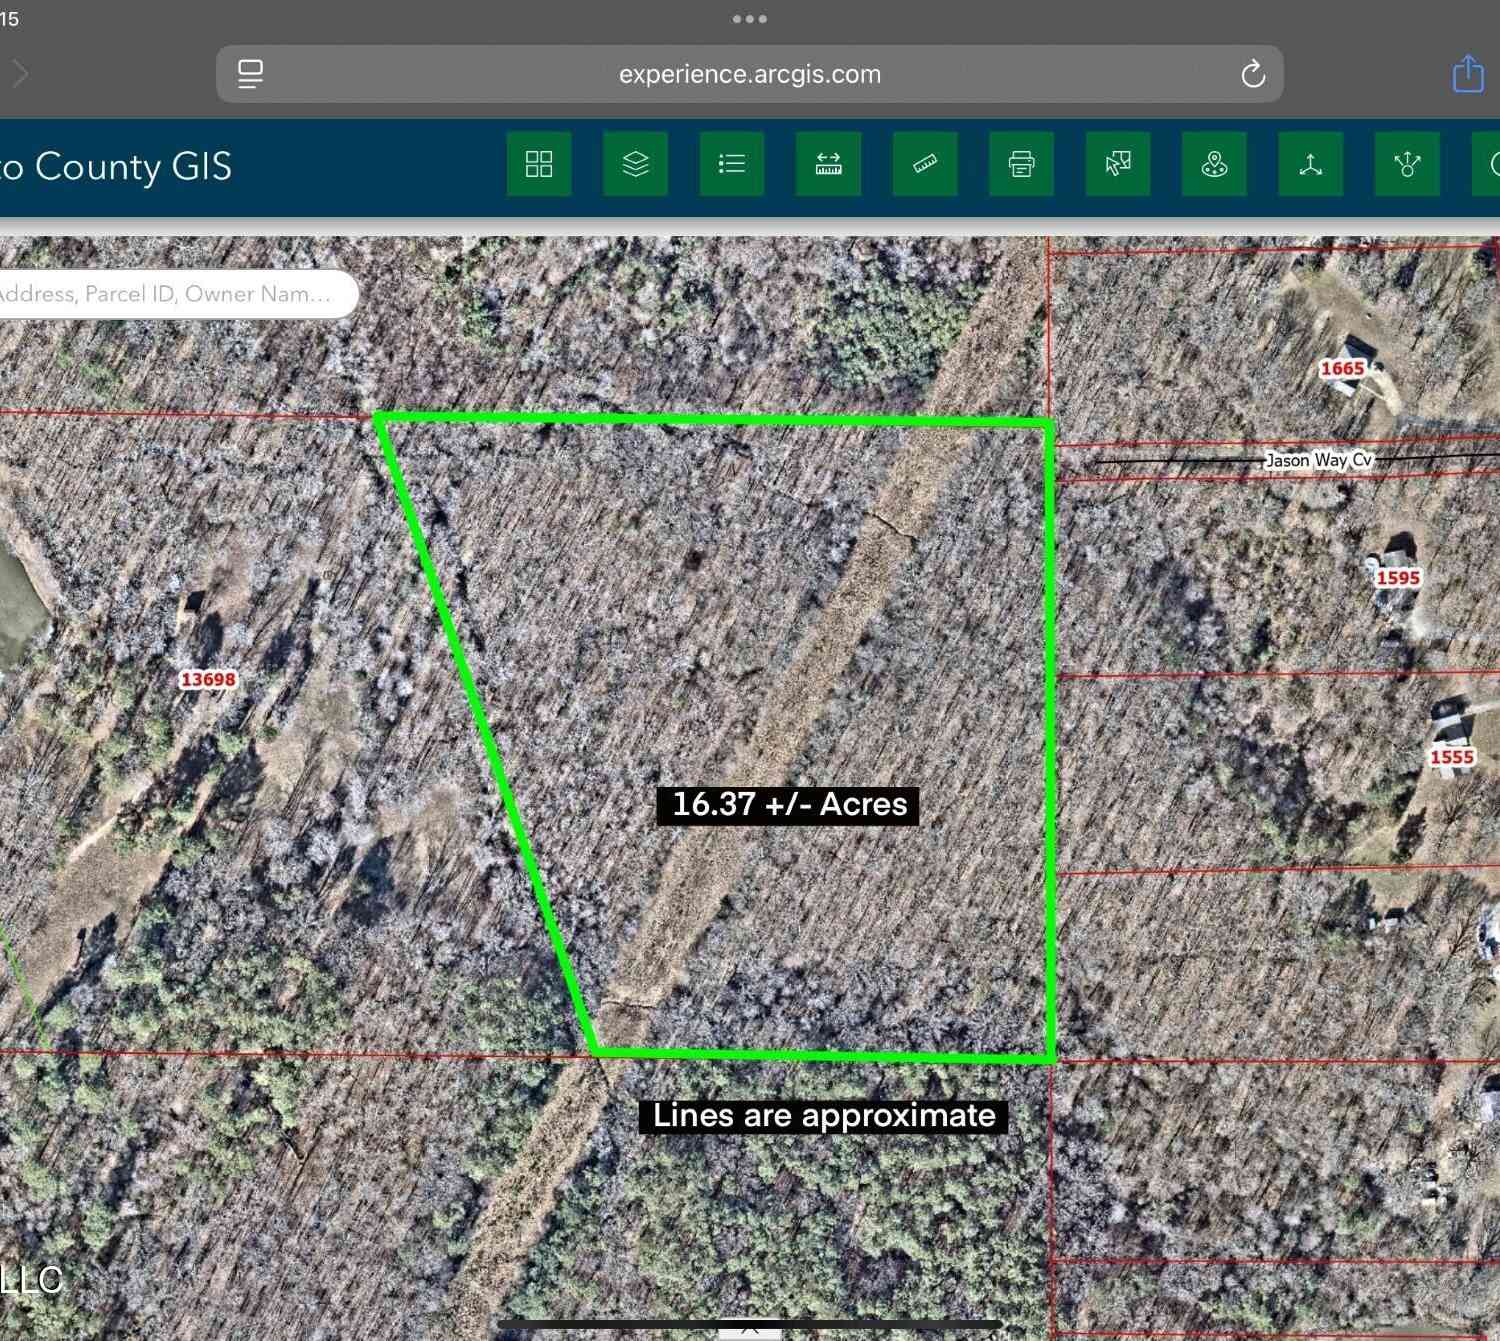1500x1341 pixels.
Task: Click the County GIS title
Action: [116, 166]
